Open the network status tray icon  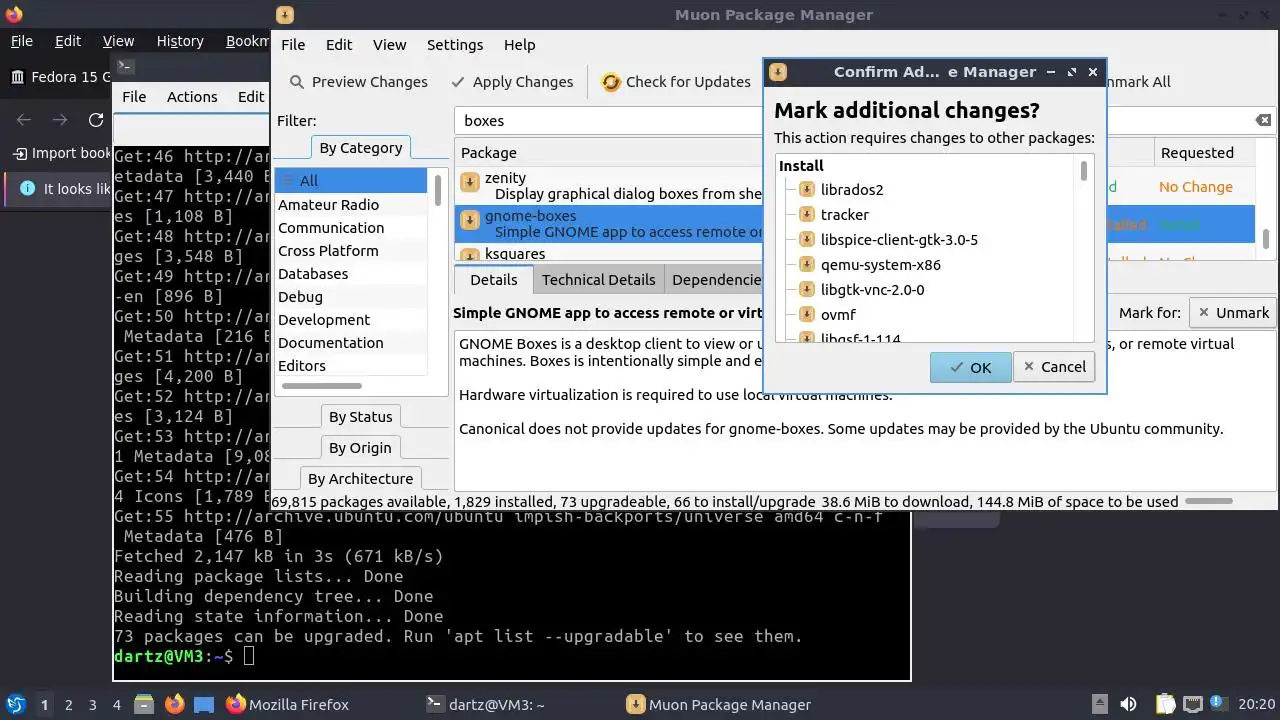point(1193,704)
